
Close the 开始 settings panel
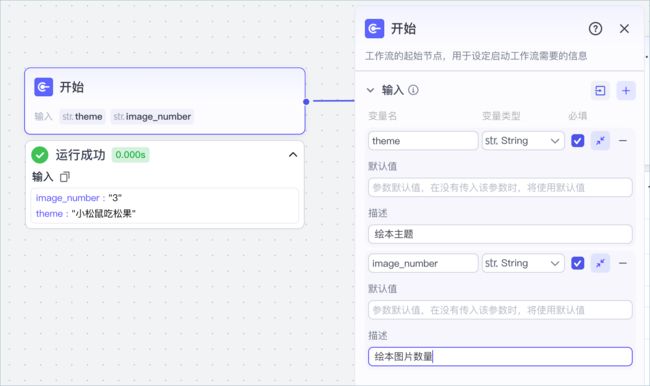pyautogui.click(x=624, y=29)
